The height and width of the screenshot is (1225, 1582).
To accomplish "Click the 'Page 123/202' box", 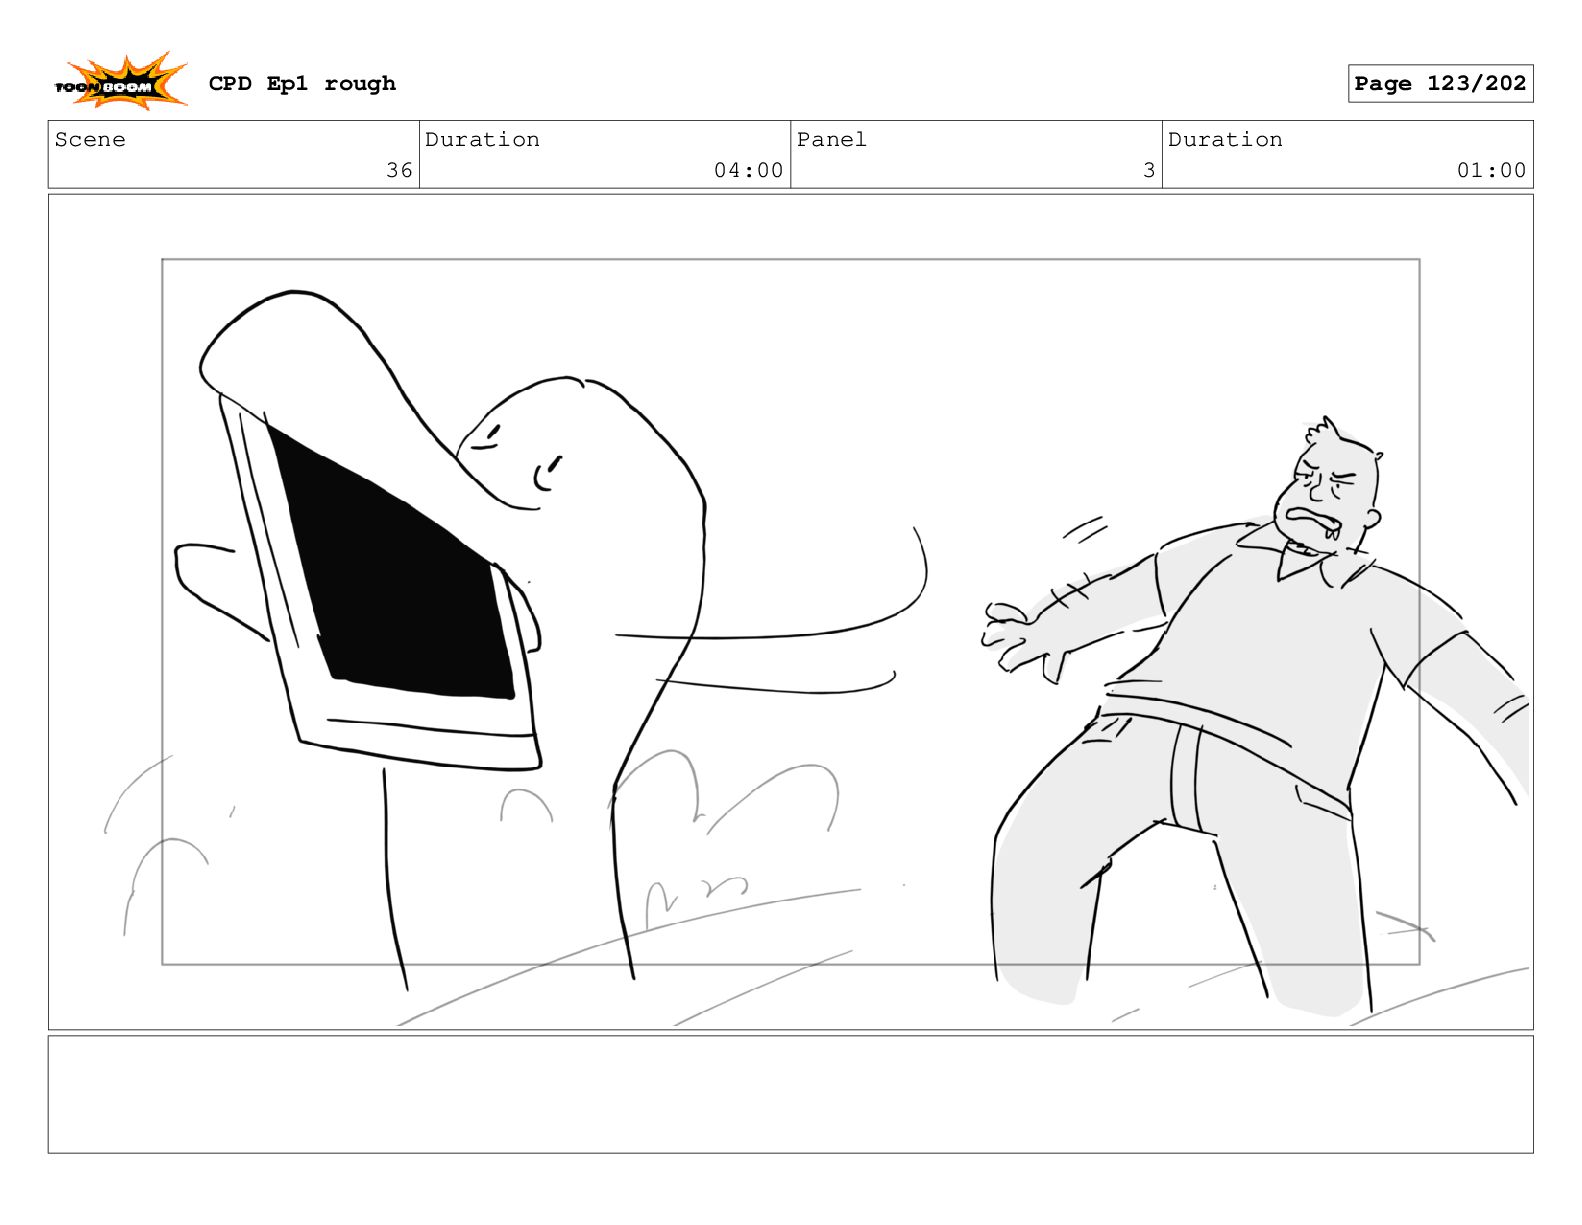I will click(1440, 83).
